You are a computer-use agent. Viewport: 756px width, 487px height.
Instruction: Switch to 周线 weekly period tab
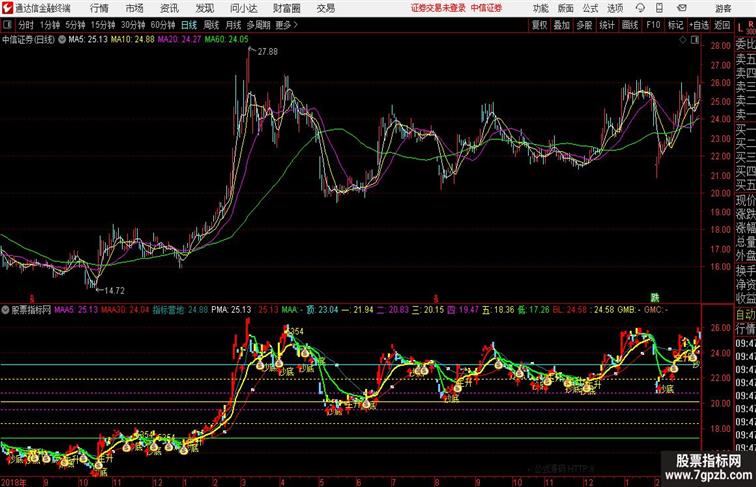pyautogui.click(x=211, y=25)
